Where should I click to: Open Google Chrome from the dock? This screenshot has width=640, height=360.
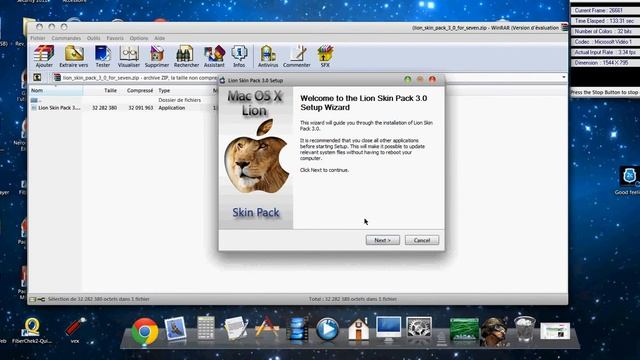click(x=144, y=331)
